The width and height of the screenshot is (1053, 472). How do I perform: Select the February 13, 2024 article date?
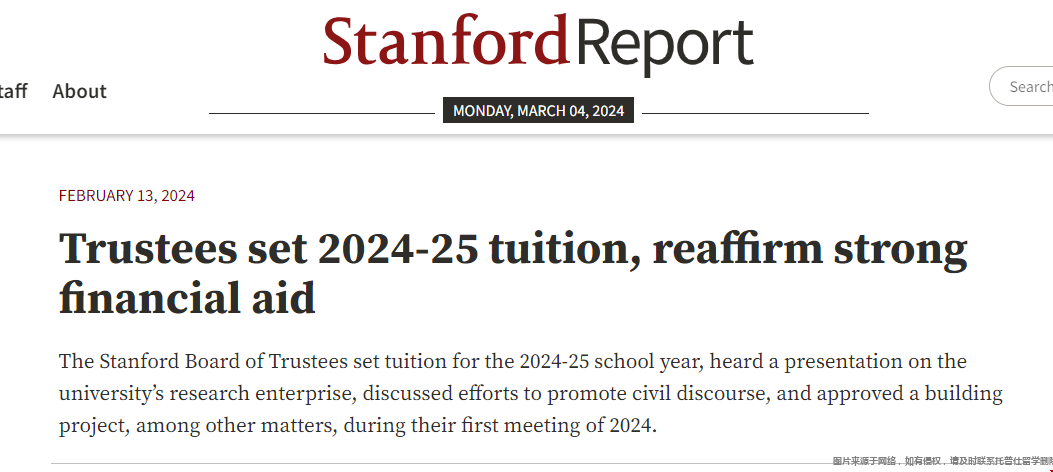pyautogui.click(x=127, y=195)
